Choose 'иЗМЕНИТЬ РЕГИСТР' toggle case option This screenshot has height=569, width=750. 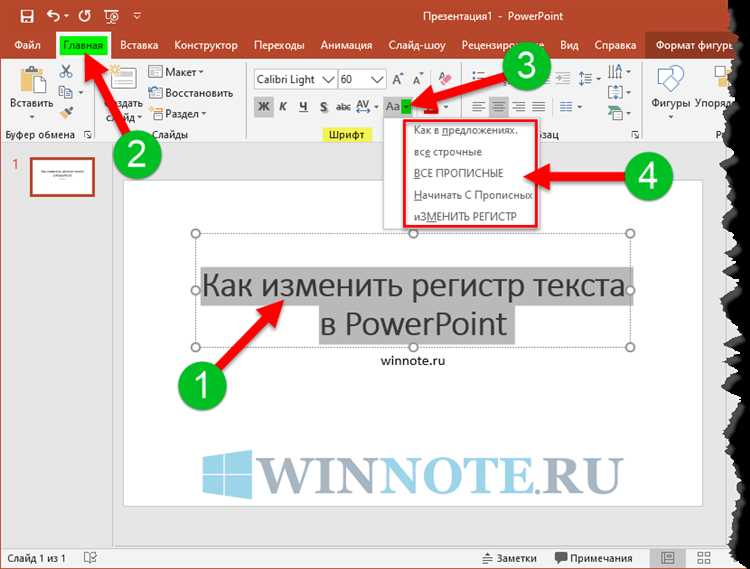point(465,217)
